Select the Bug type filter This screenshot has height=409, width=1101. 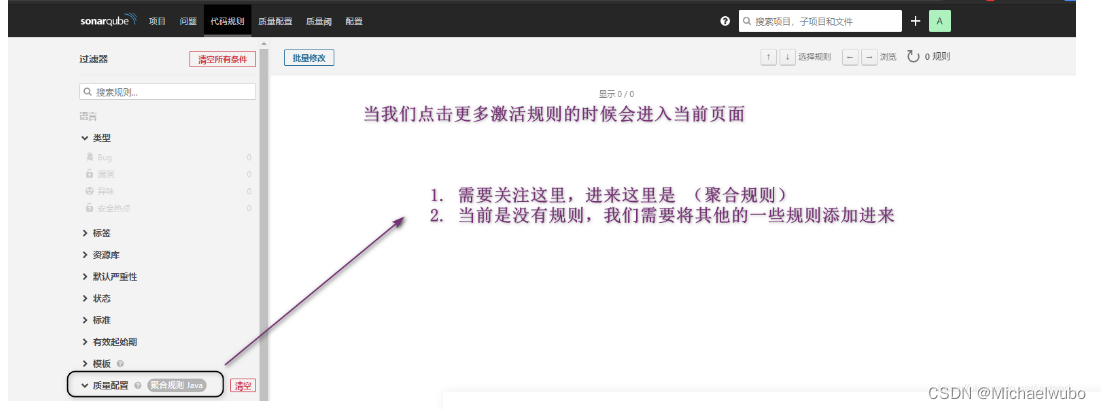(167, 157)
